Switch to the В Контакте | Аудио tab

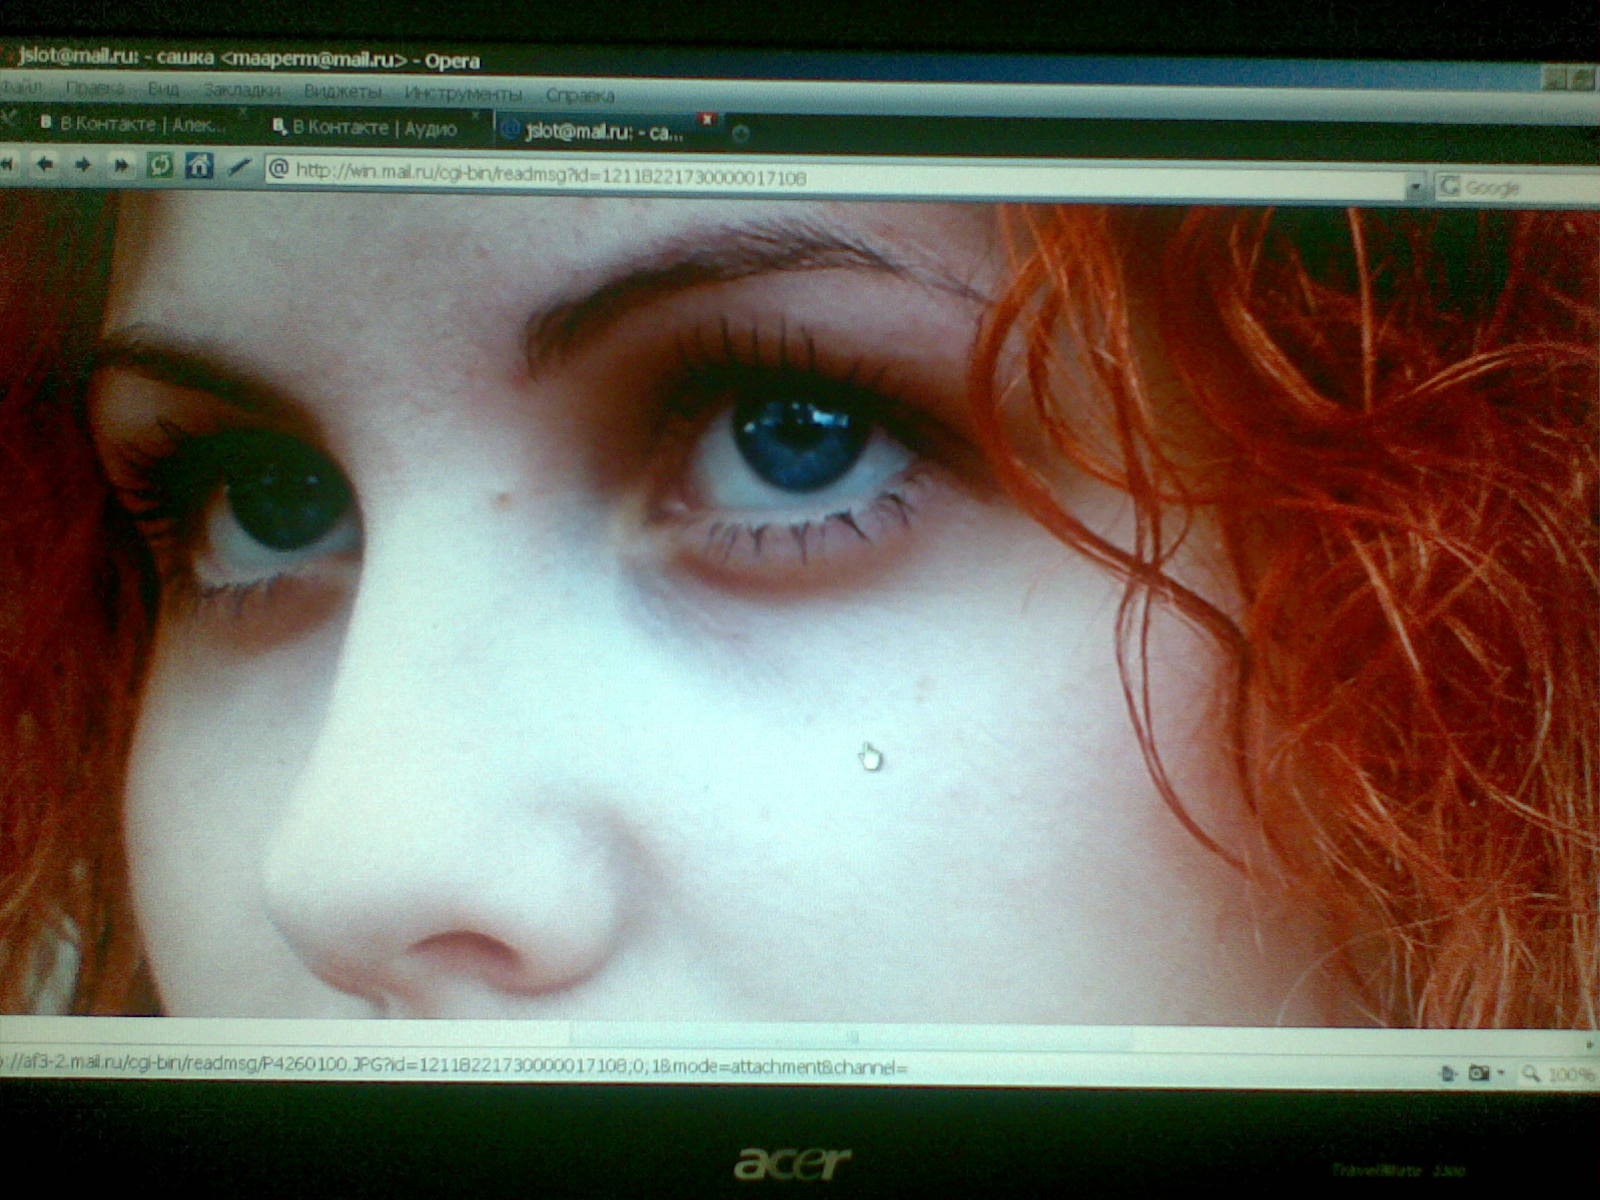coord(372,128)
